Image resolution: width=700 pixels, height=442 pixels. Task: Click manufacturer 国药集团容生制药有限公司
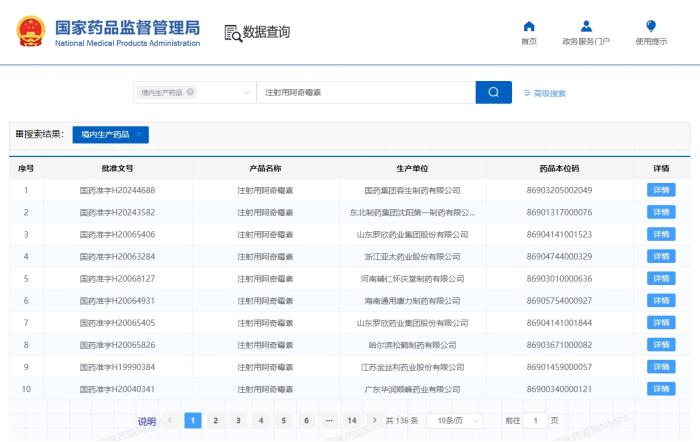412,190
